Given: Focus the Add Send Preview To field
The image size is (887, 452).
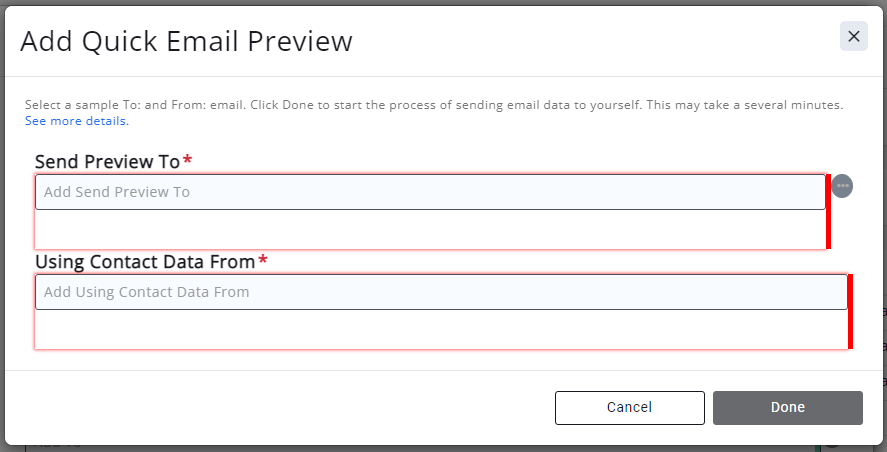Looking at the screenshot, I should coord(430,192).
